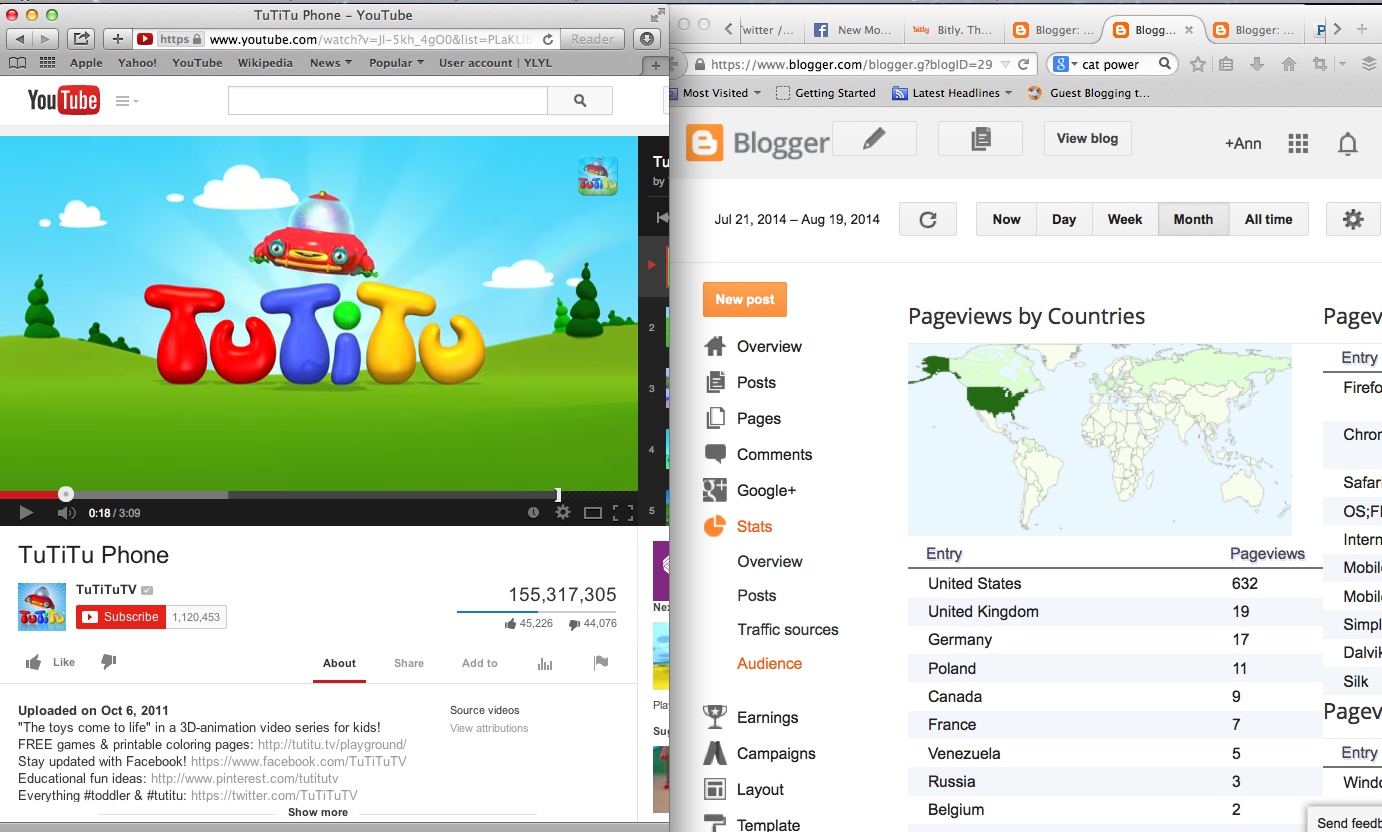Open the video player settings gear
1382x832 pixels.
pos(563,513)
